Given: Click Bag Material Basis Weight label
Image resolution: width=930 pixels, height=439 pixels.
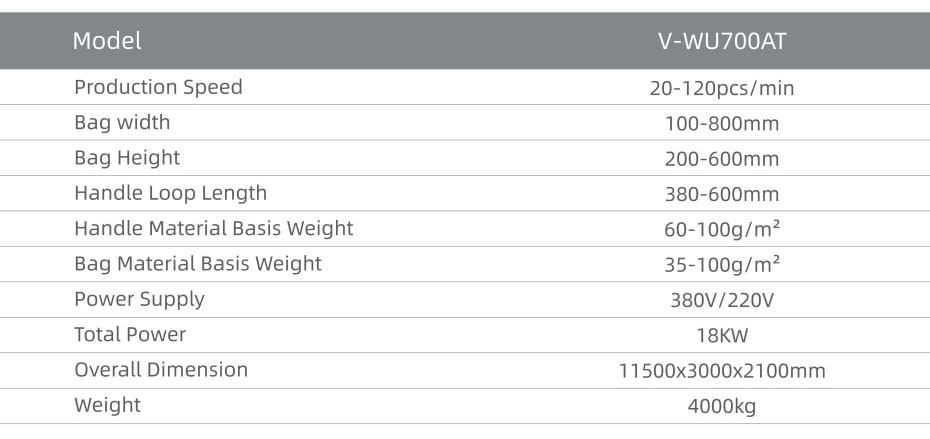Looking at the screenshot, I should pyautogui.click(x=198, y=264).
